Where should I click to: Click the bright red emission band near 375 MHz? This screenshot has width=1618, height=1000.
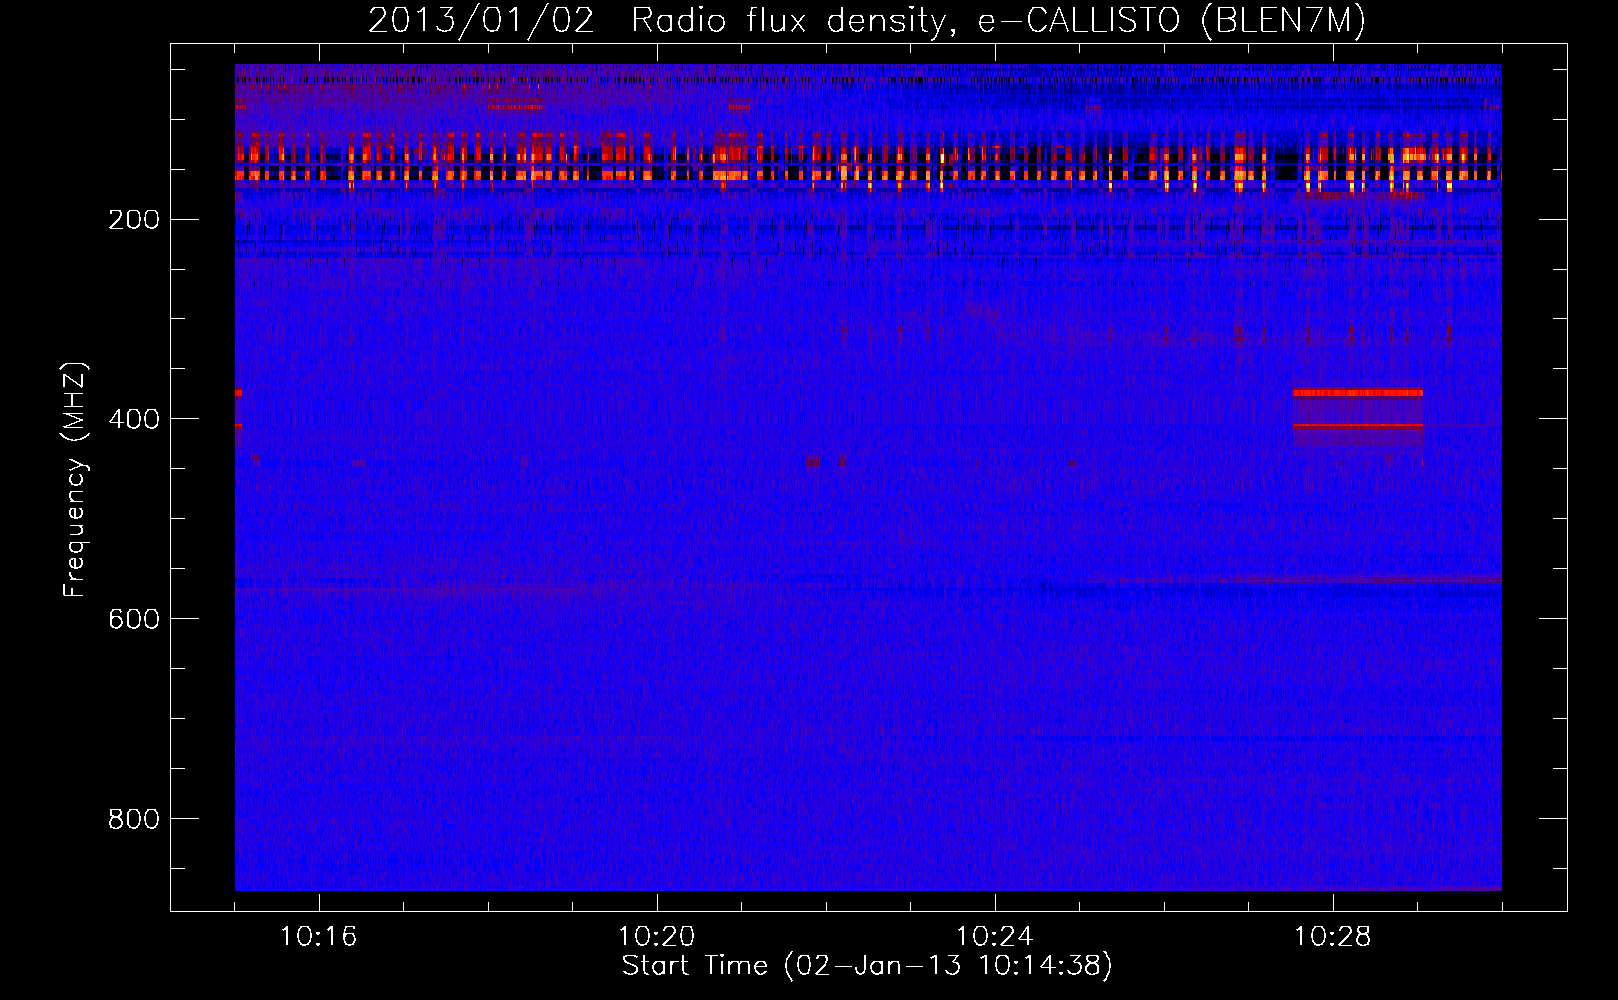(1358, 393)
